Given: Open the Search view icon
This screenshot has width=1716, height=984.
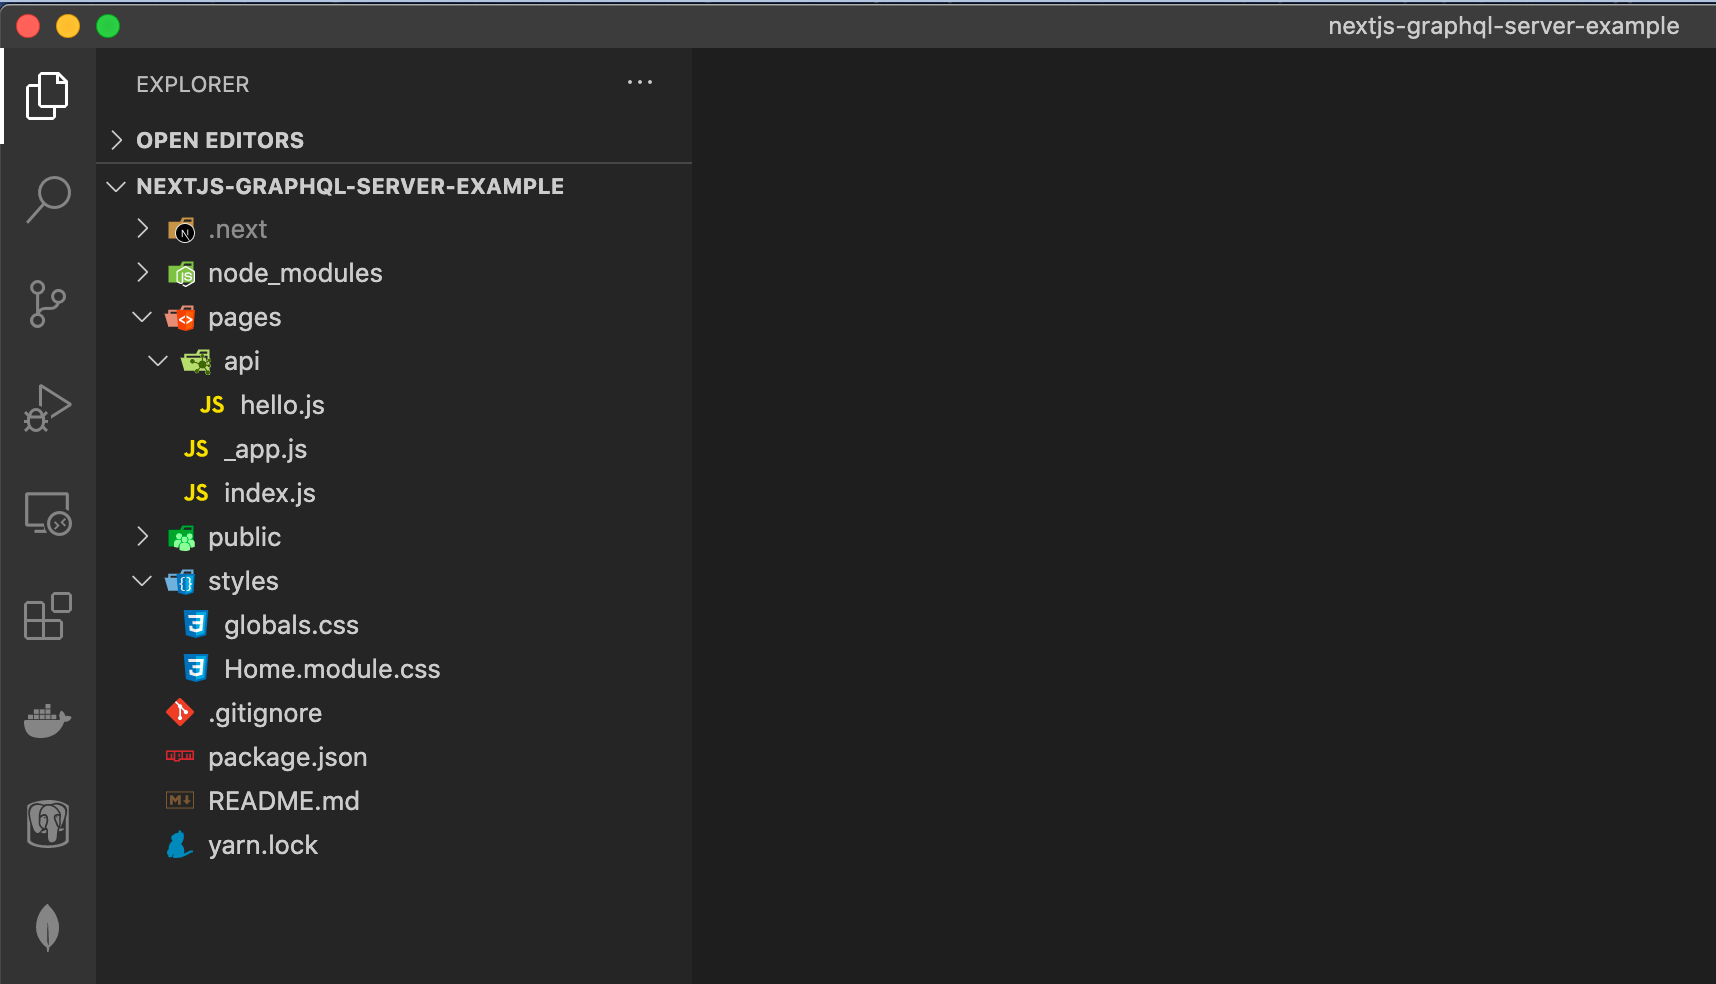Looking at the screenshot, I should [x=47, y=200].
